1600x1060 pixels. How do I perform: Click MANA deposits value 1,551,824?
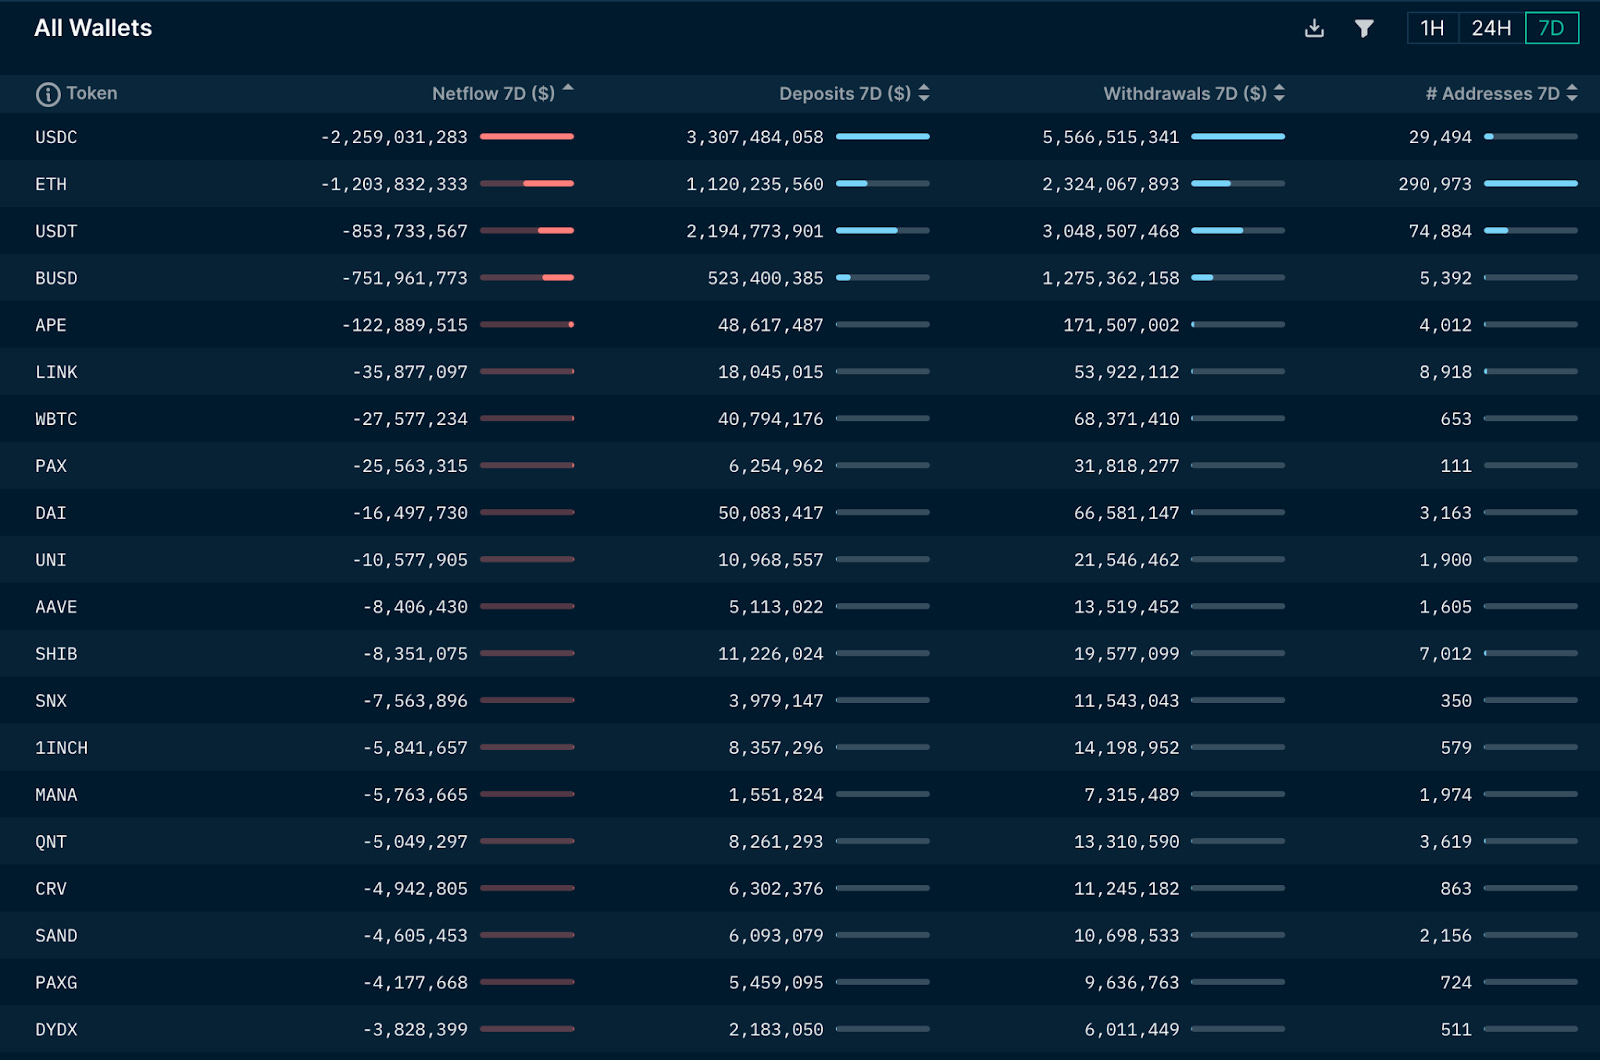[776, 795]
